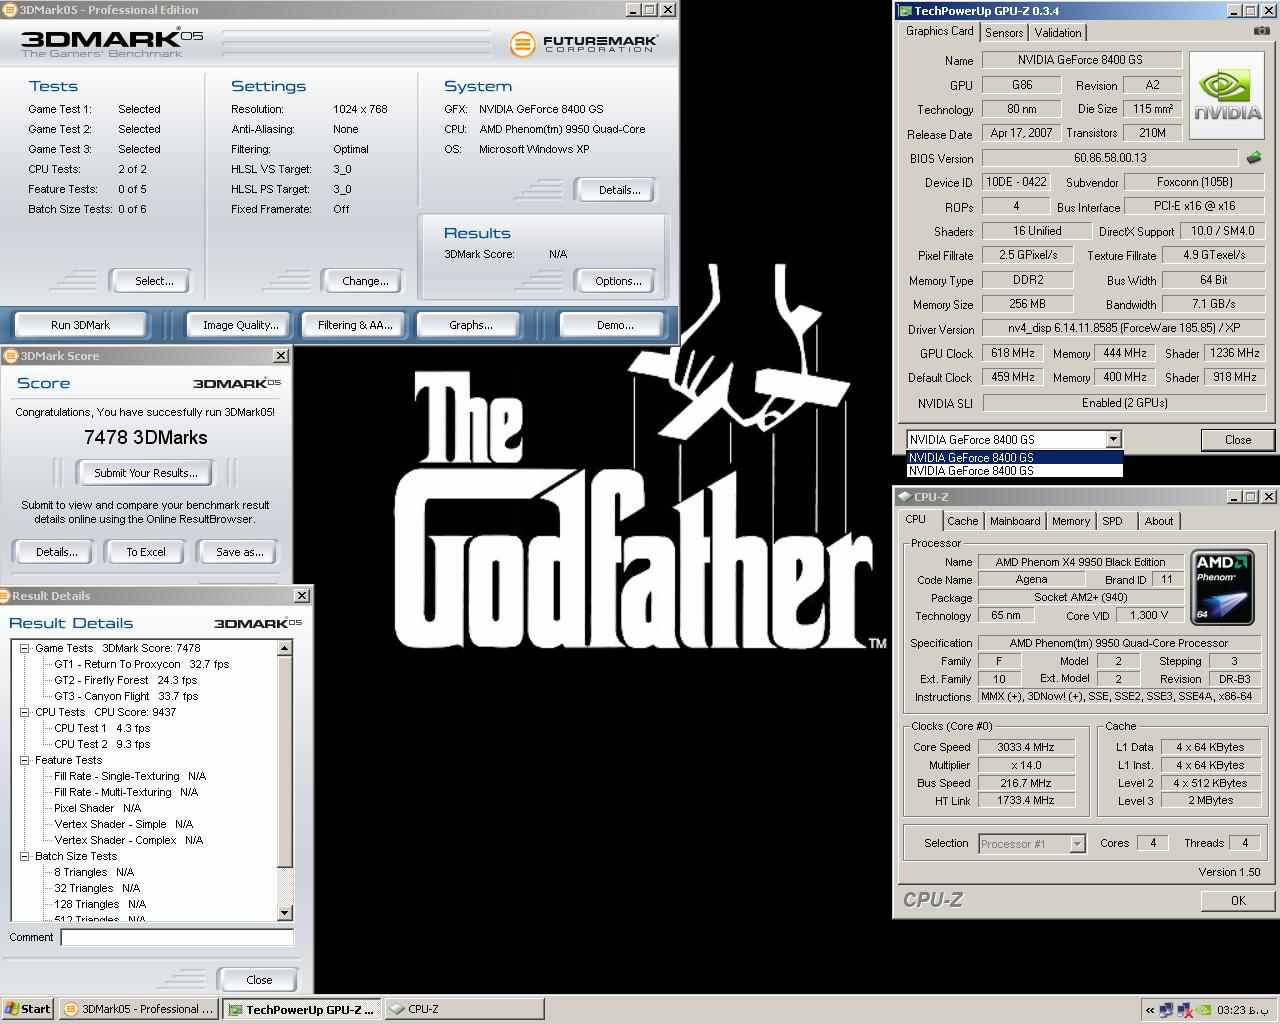Viewport: 1280px width, 1024px height.
Task: Select GT2 - Firefly Forest result row
Action: [126, 680]
